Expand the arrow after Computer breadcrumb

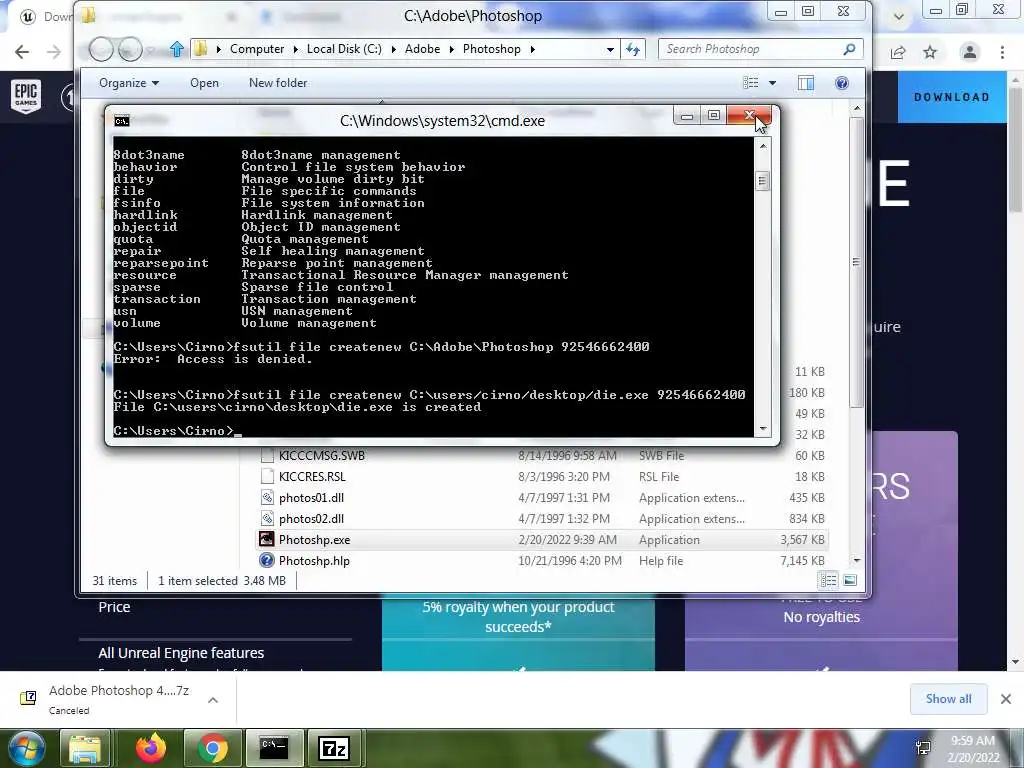296,49
